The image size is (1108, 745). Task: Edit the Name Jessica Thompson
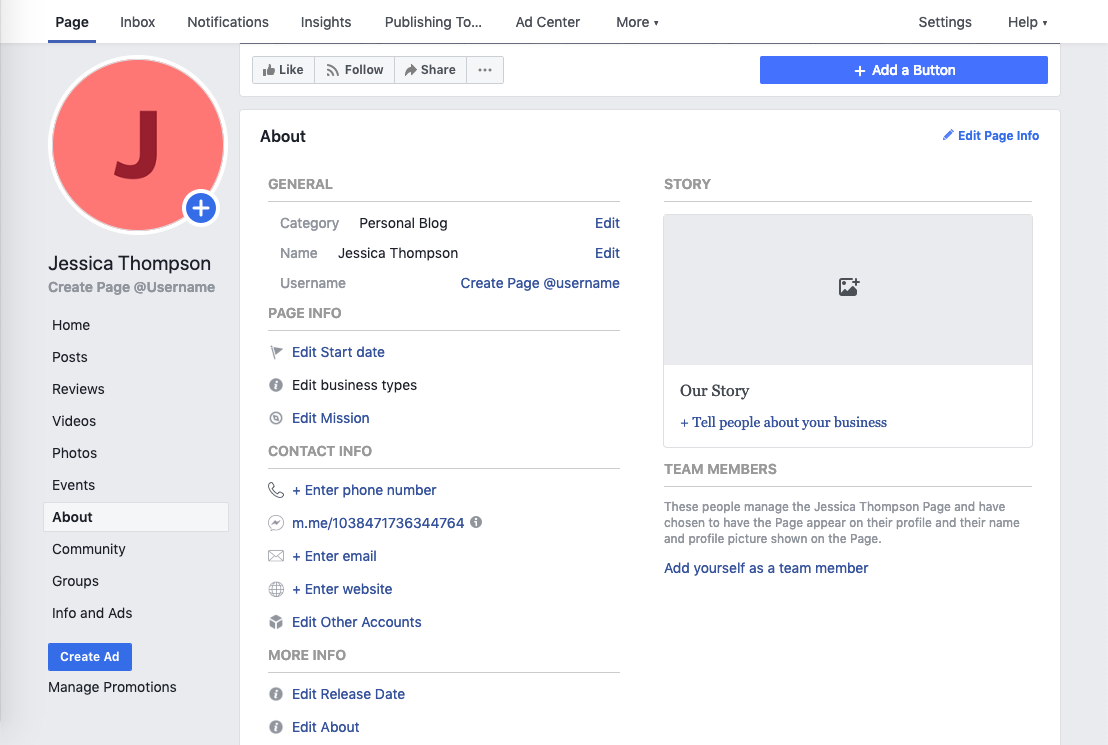coord(607,253)
